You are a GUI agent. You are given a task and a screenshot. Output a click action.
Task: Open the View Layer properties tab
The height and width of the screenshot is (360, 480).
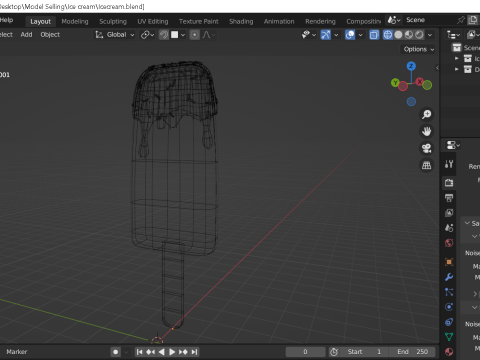[449, 213]
